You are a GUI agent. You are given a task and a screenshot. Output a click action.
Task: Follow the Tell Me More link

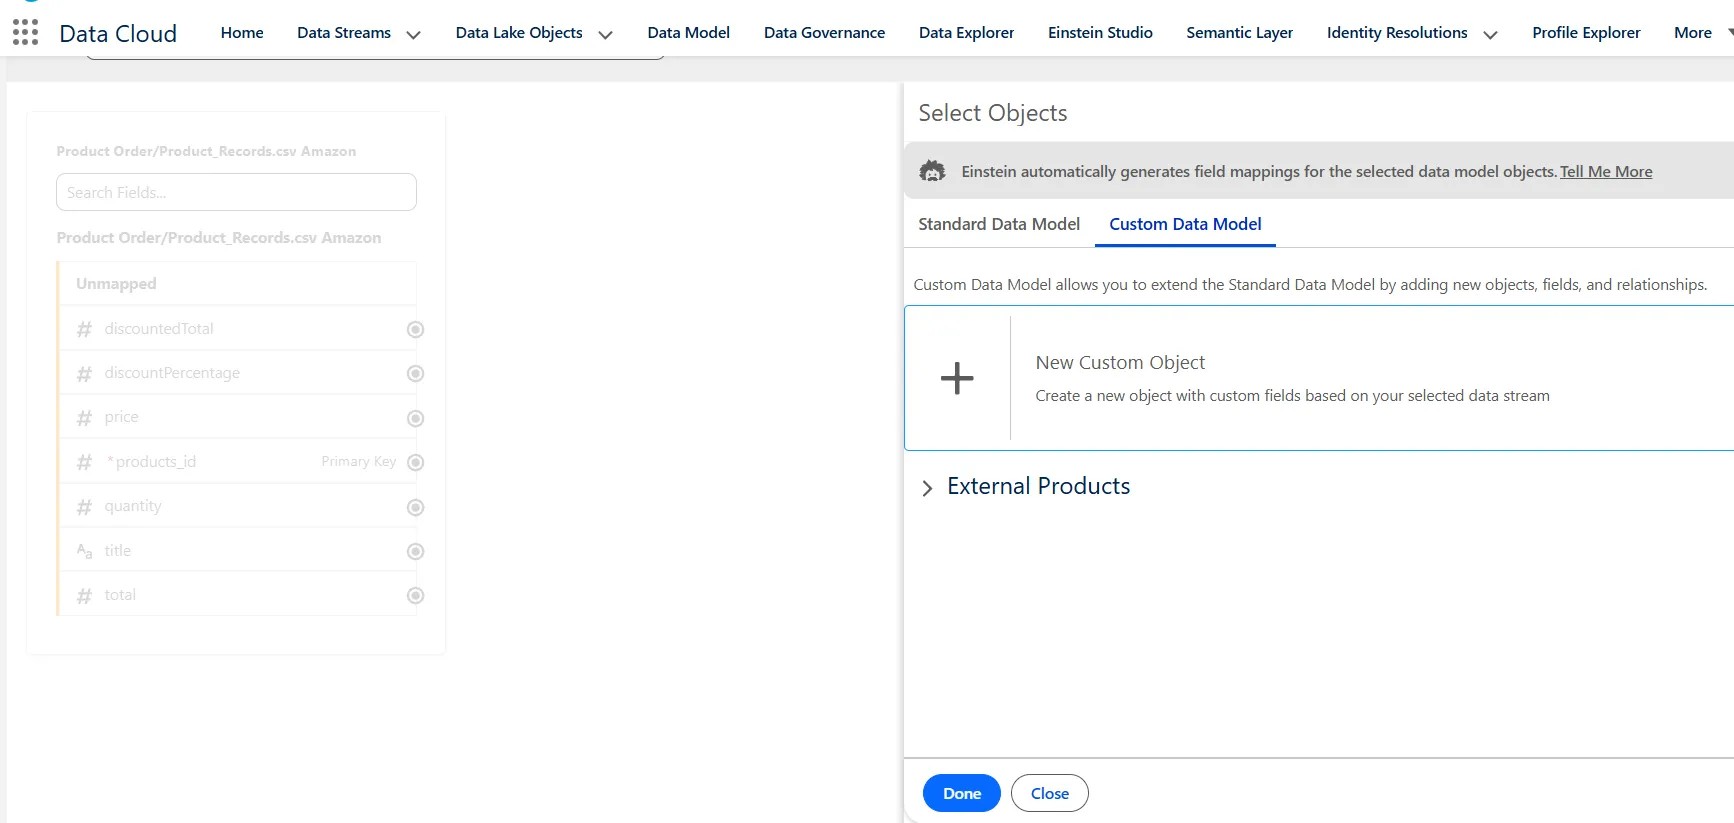[1605, 172]
